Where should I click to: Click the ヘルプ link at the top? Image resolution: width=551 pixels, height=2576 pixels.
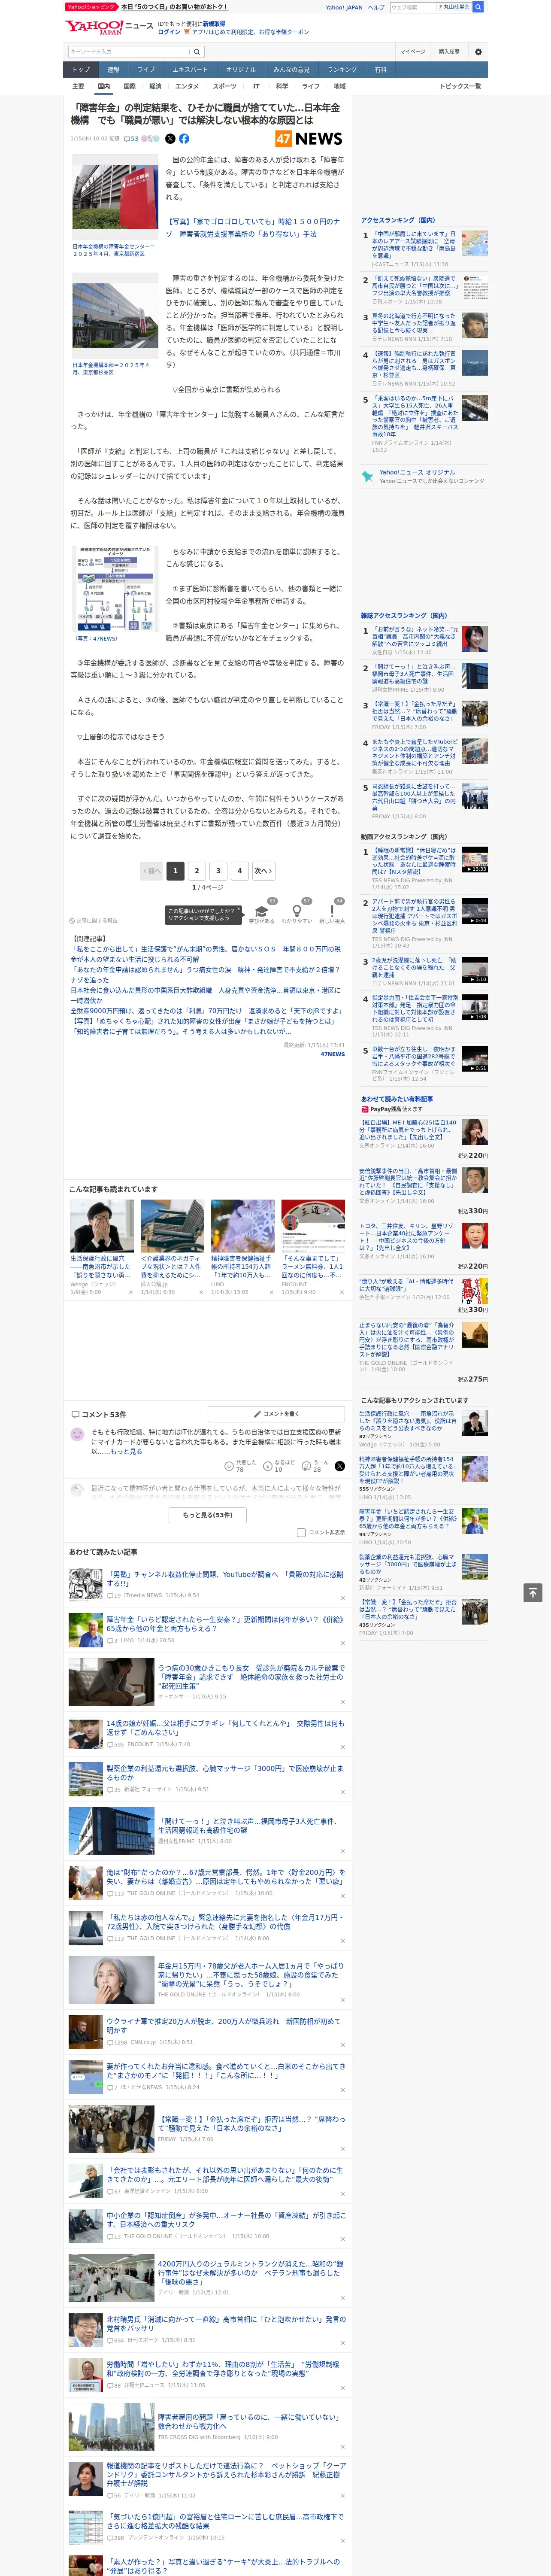376,7
